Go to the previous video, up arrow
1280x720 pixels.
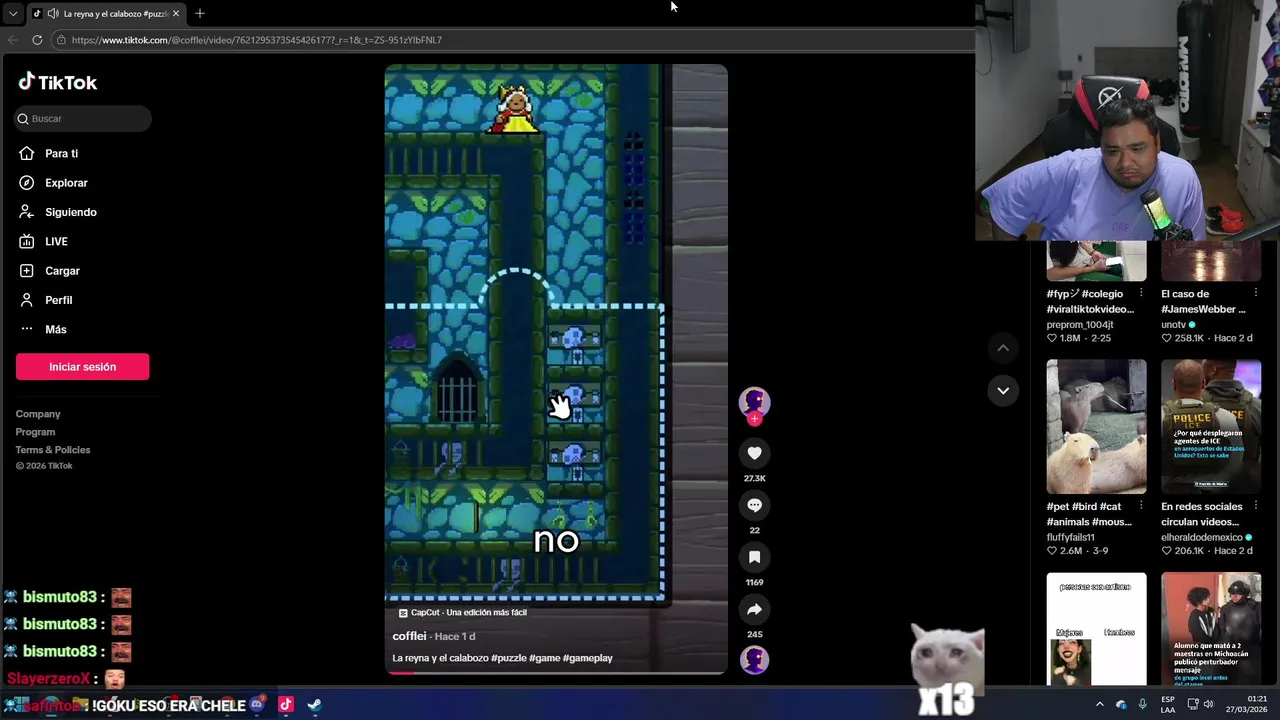(x=1002, y=348)
